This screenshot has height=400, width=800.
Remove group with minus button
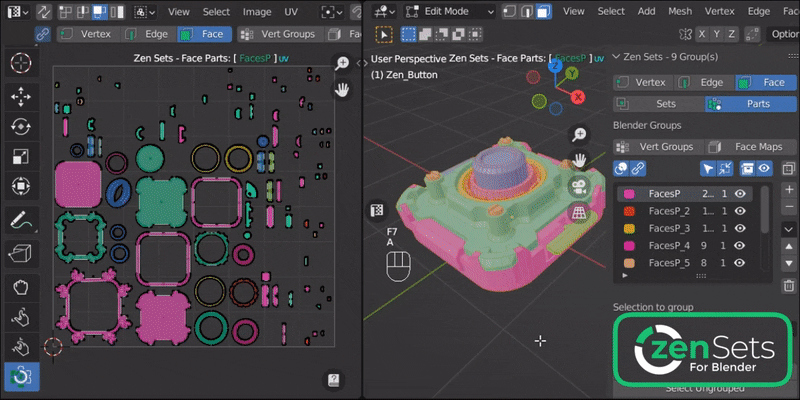(x=789, y=207)
